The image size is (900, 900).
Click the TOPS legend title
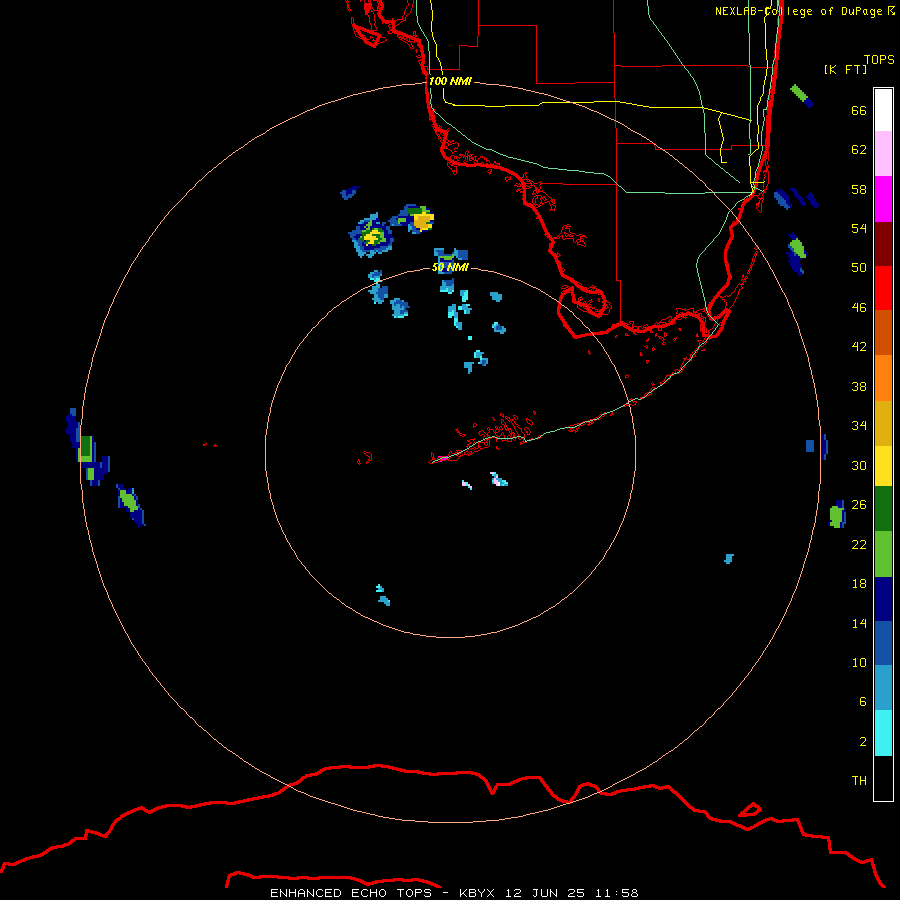click(x=879, y=59)
